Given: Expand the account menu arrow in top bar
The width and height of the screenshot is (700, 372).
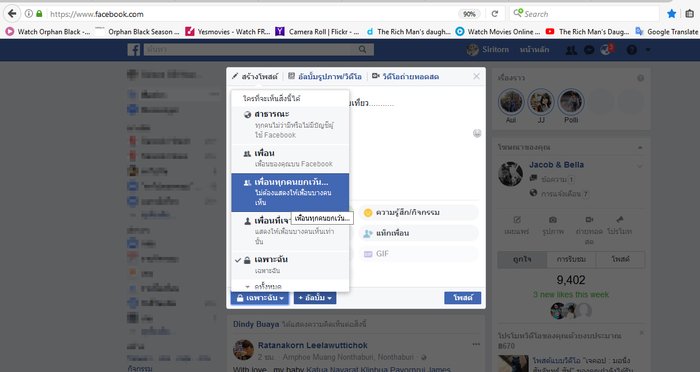Looking at the screenshot, I should pyautogui.click(x=648, y=50).
